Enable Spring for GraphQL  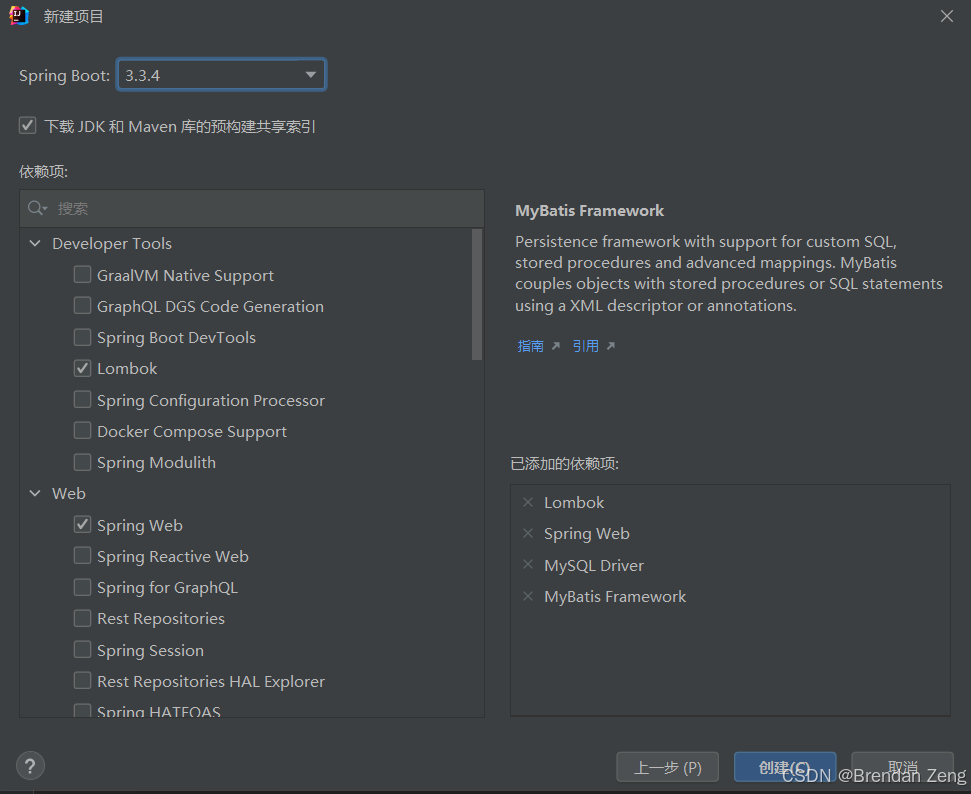[x=82, y=587]
